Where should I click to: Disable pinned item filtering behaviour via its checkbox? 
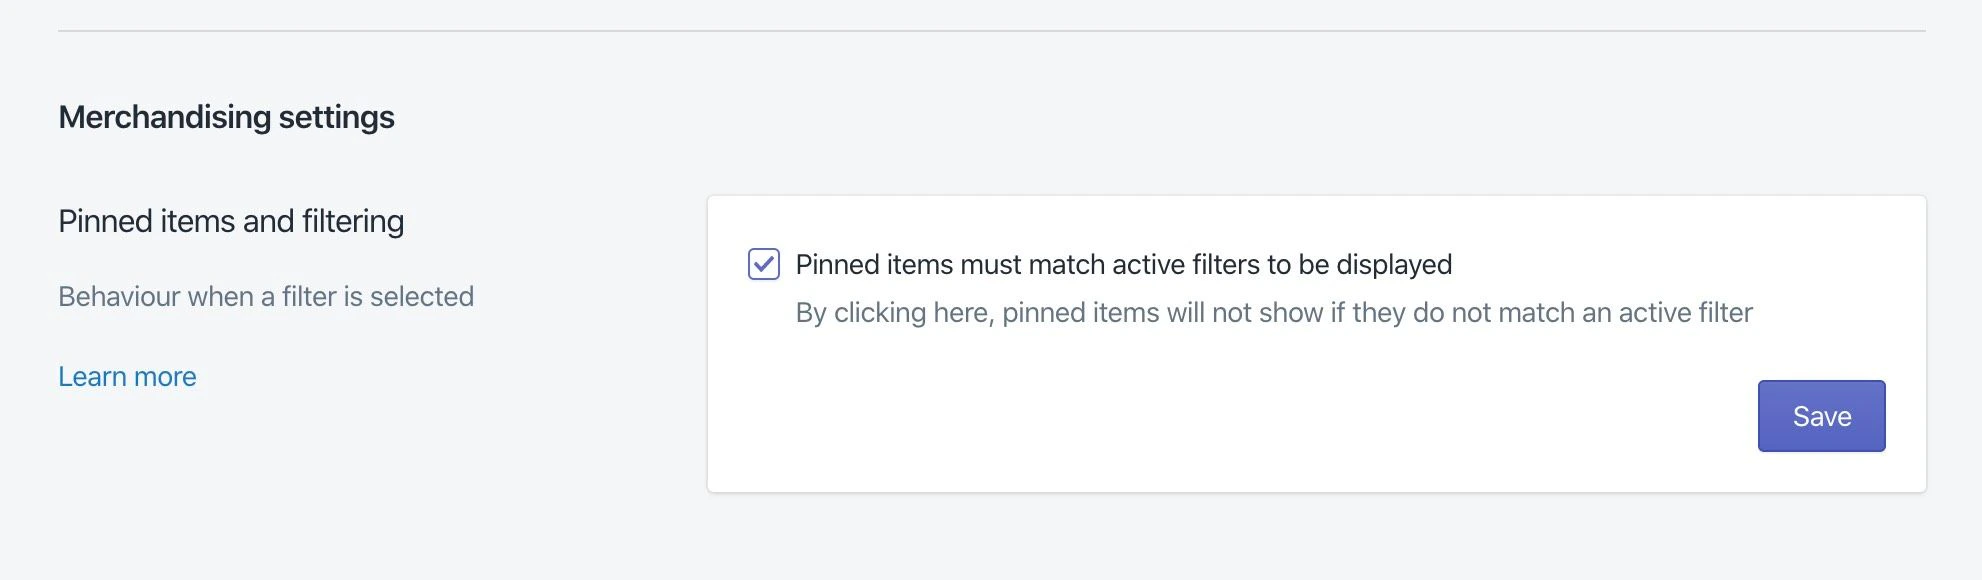pos(766,265)
